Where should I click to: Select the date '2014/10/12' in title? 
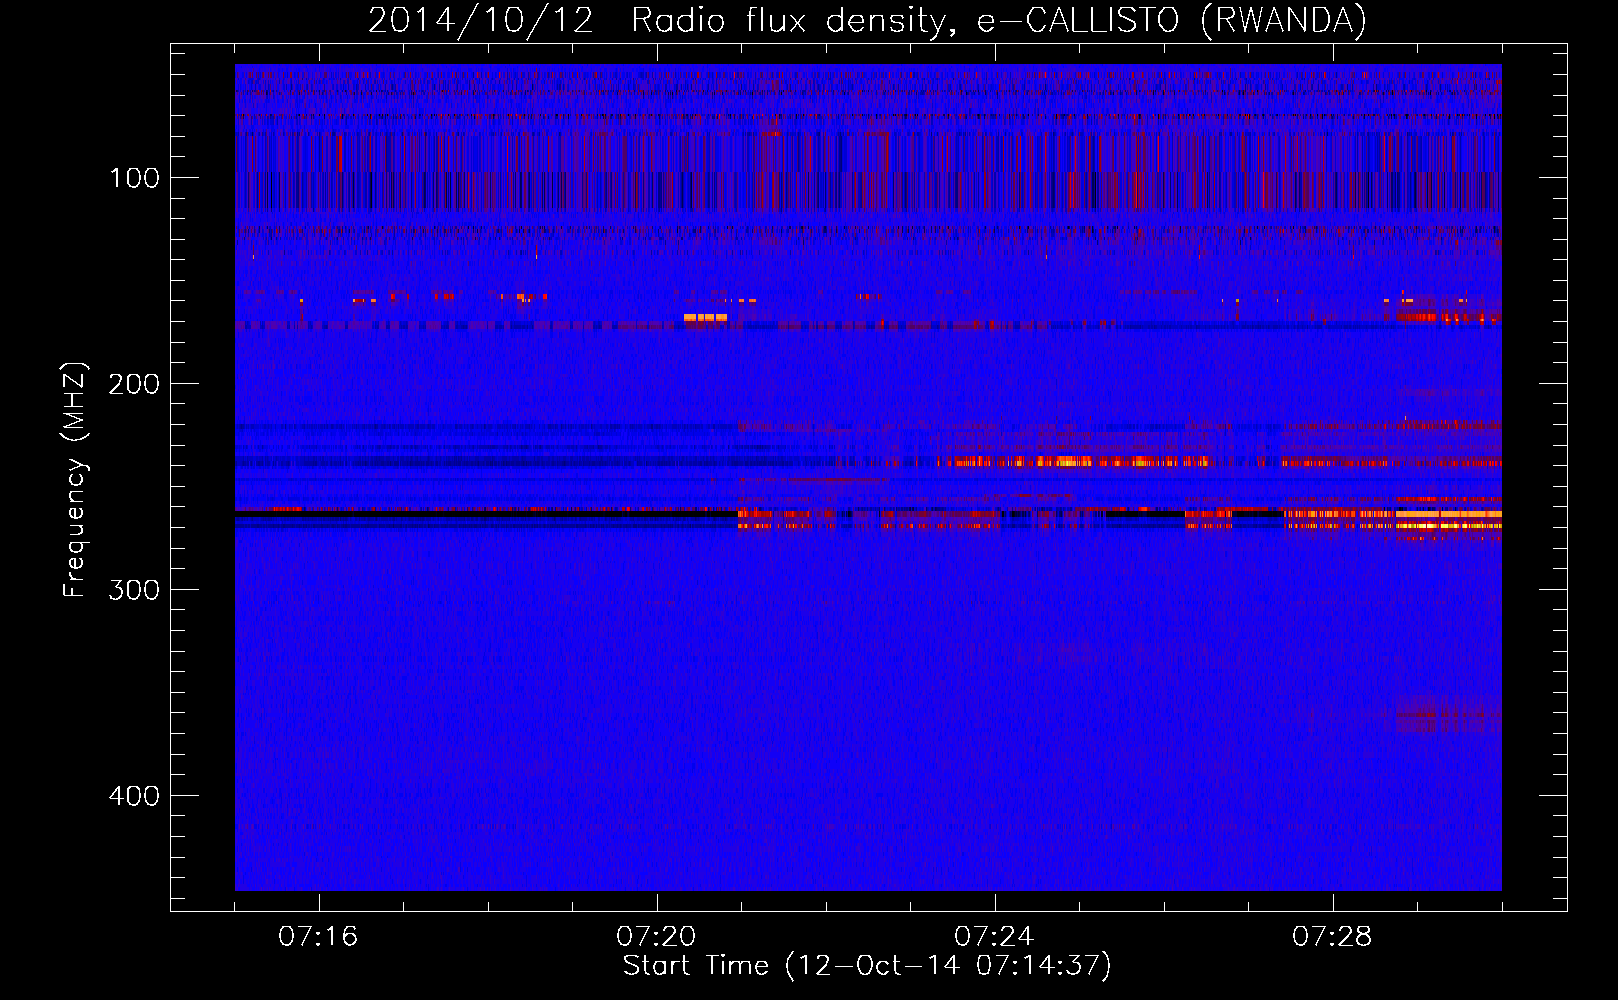[481, 21]
